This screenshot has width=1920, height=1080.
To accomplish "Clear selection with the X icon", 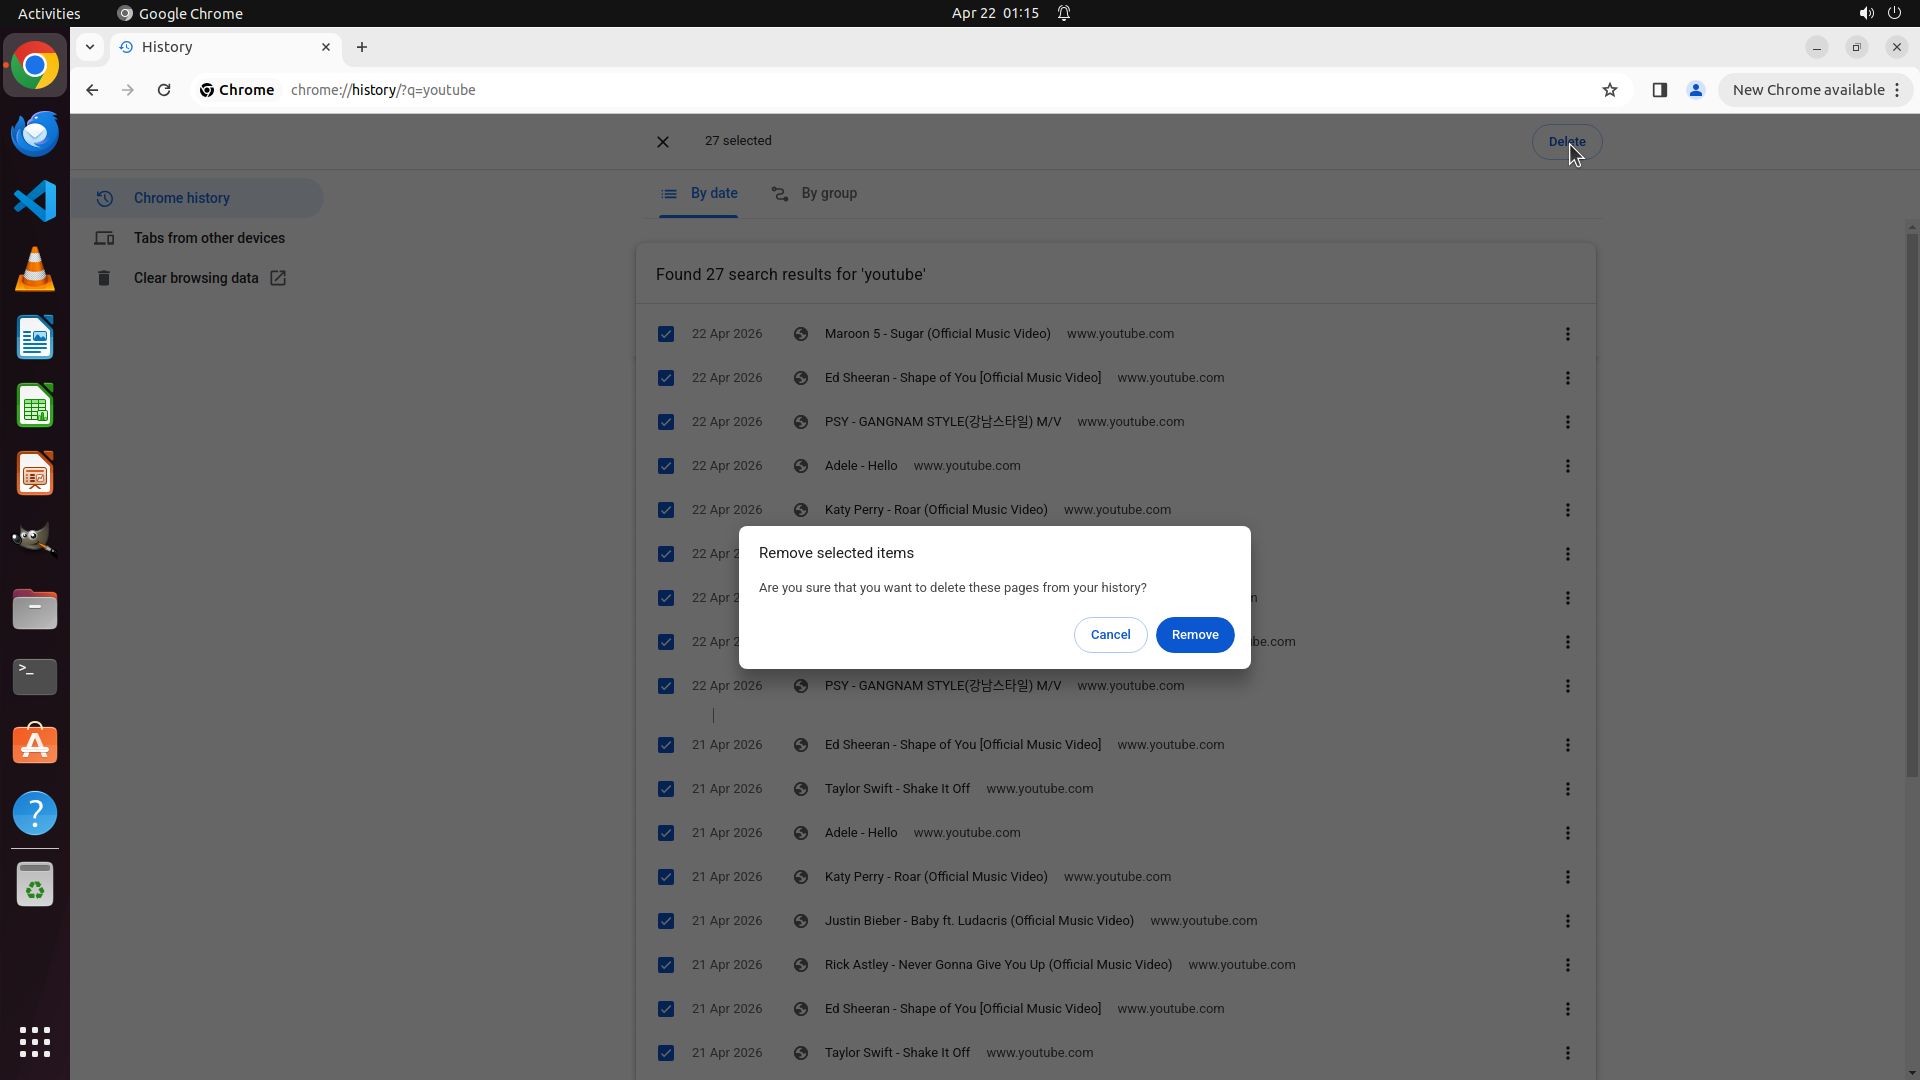I will 663,142.
